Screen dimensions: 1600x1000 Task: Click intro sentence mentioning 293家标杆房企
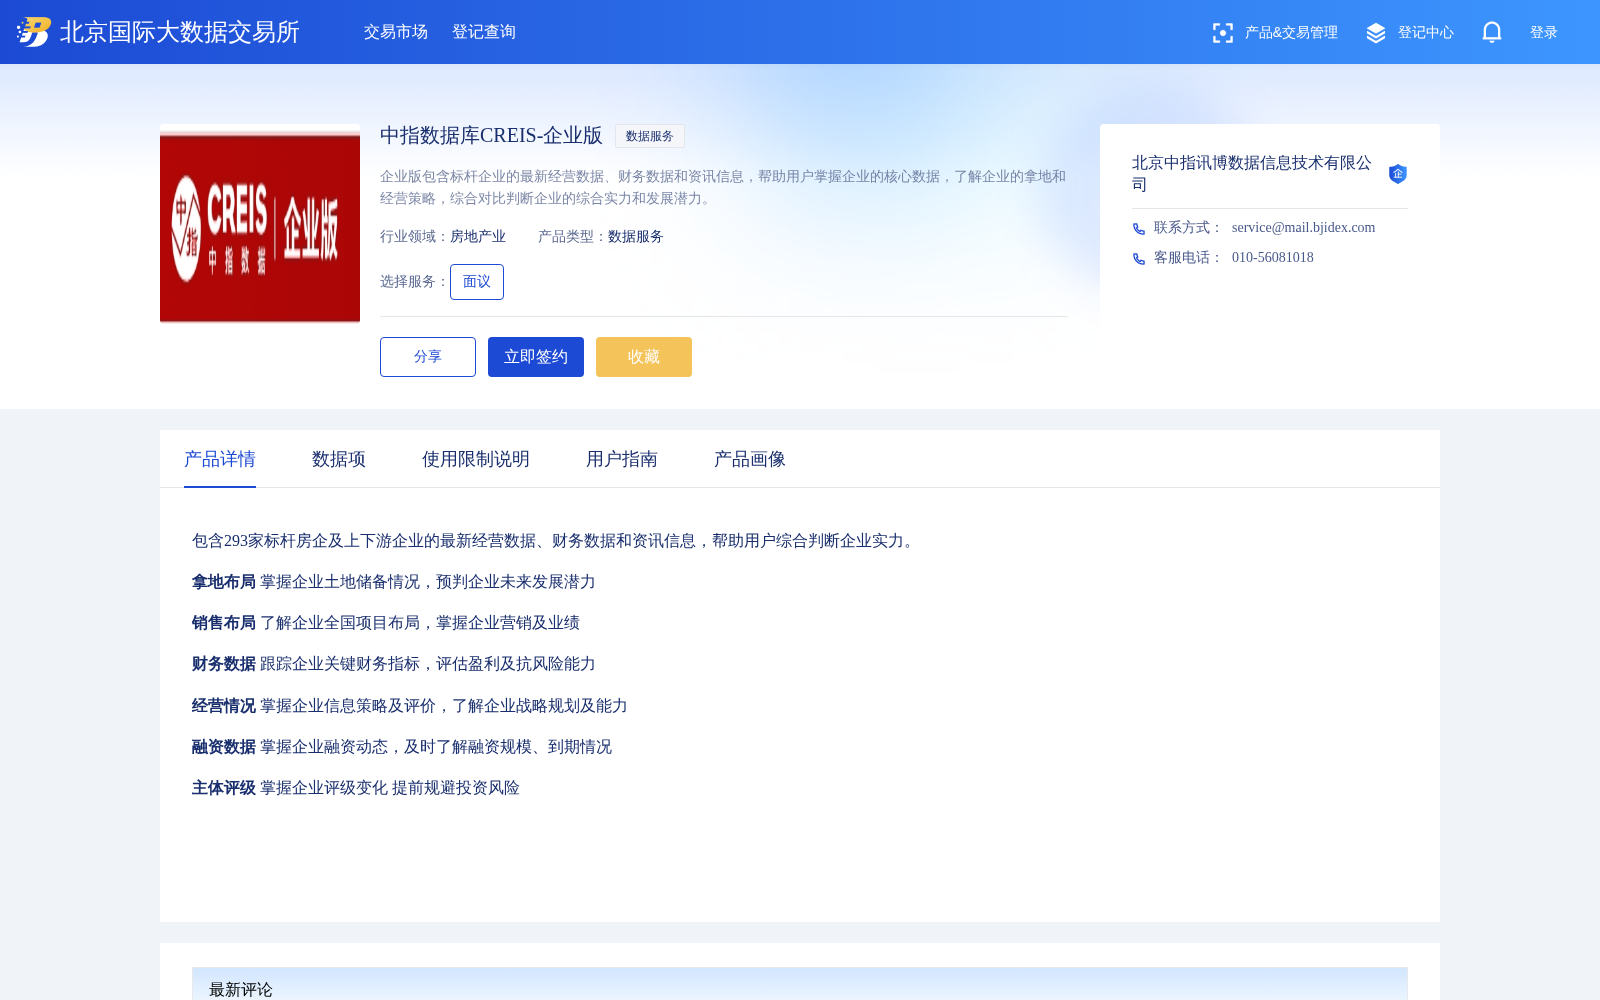pyautogui.click(x=556, y=541)
